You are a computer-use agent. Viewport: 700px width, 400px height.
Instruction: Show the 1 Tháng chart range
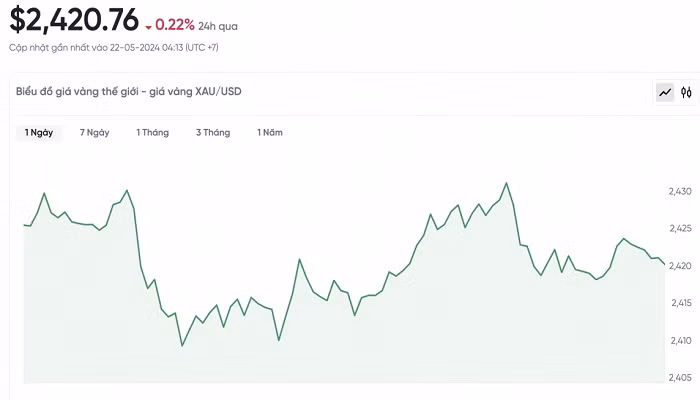153,132
